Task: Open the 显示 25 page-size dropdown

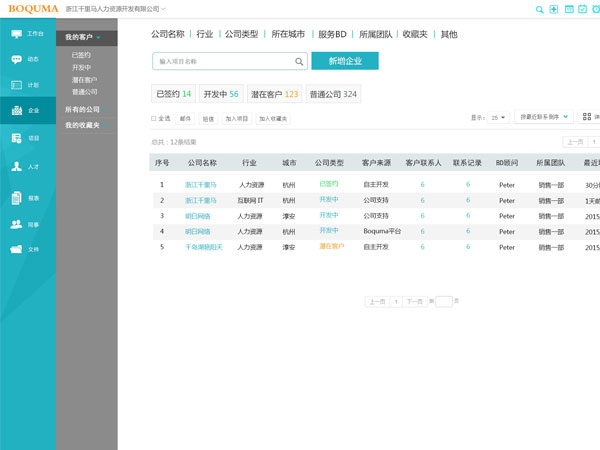Action: click(494, 118)
